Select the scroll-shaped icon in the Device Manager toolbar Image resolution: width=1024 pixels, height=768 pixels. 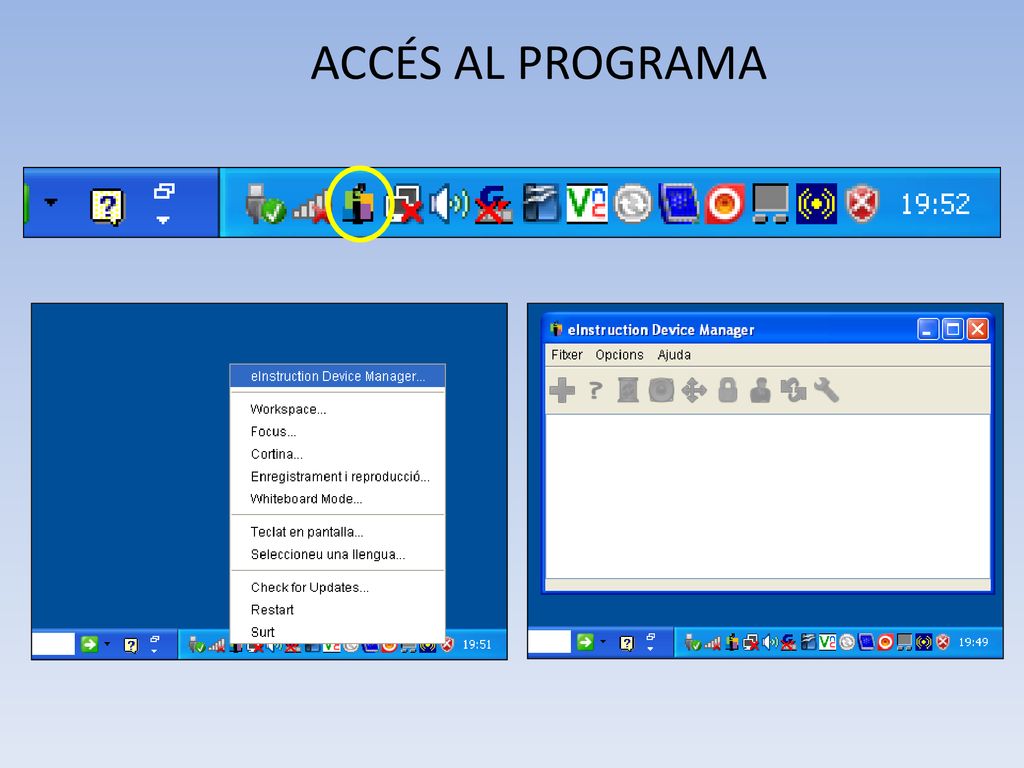(628, 391)
